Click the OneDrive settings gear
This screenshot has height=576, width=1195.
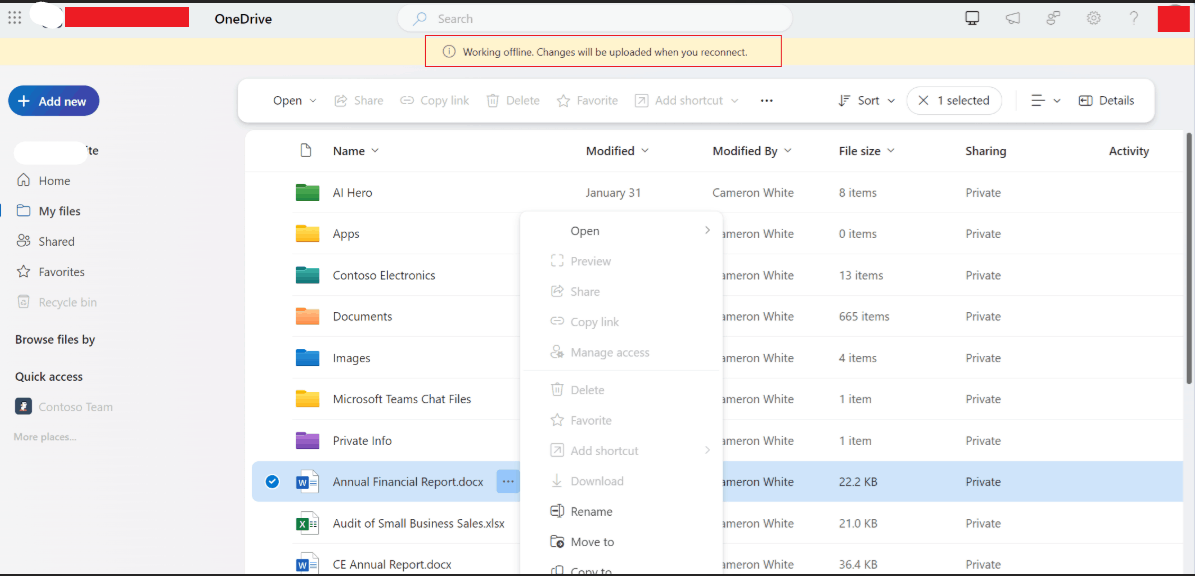click(1093, 18)
